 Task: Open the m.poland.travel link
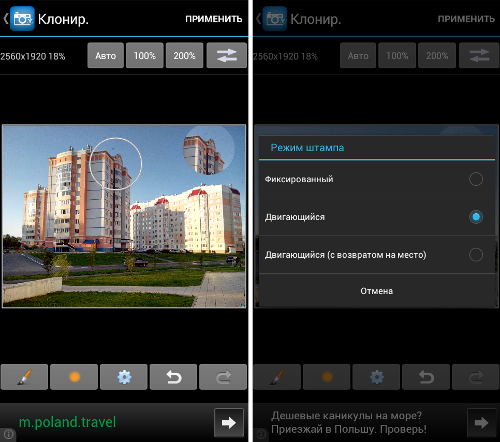click(x=67, y=422)
